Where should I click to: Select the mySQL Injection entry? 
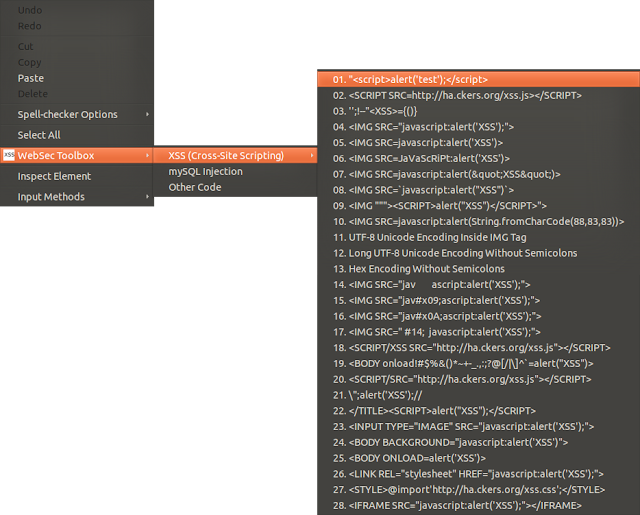tap(236, 171)
